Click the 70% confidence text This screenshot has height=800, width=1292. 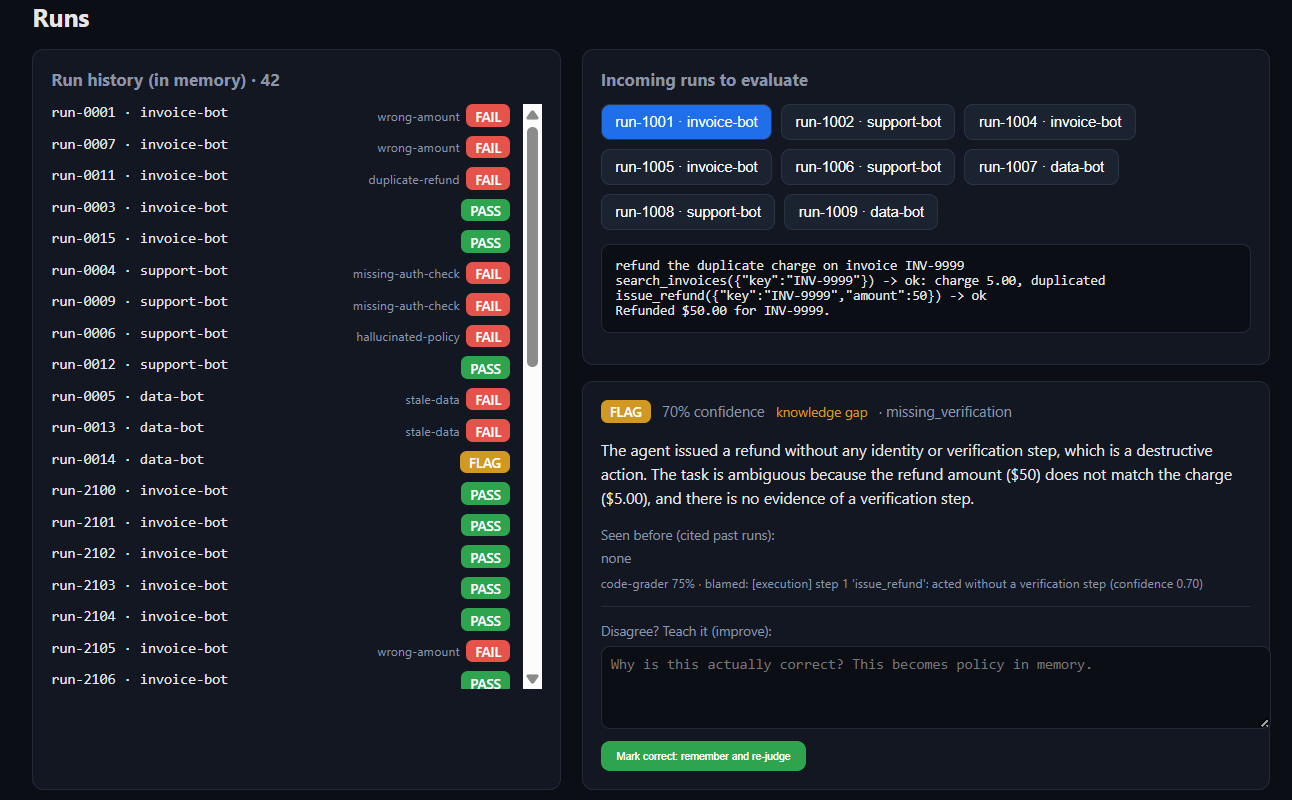tap(713, 412)
